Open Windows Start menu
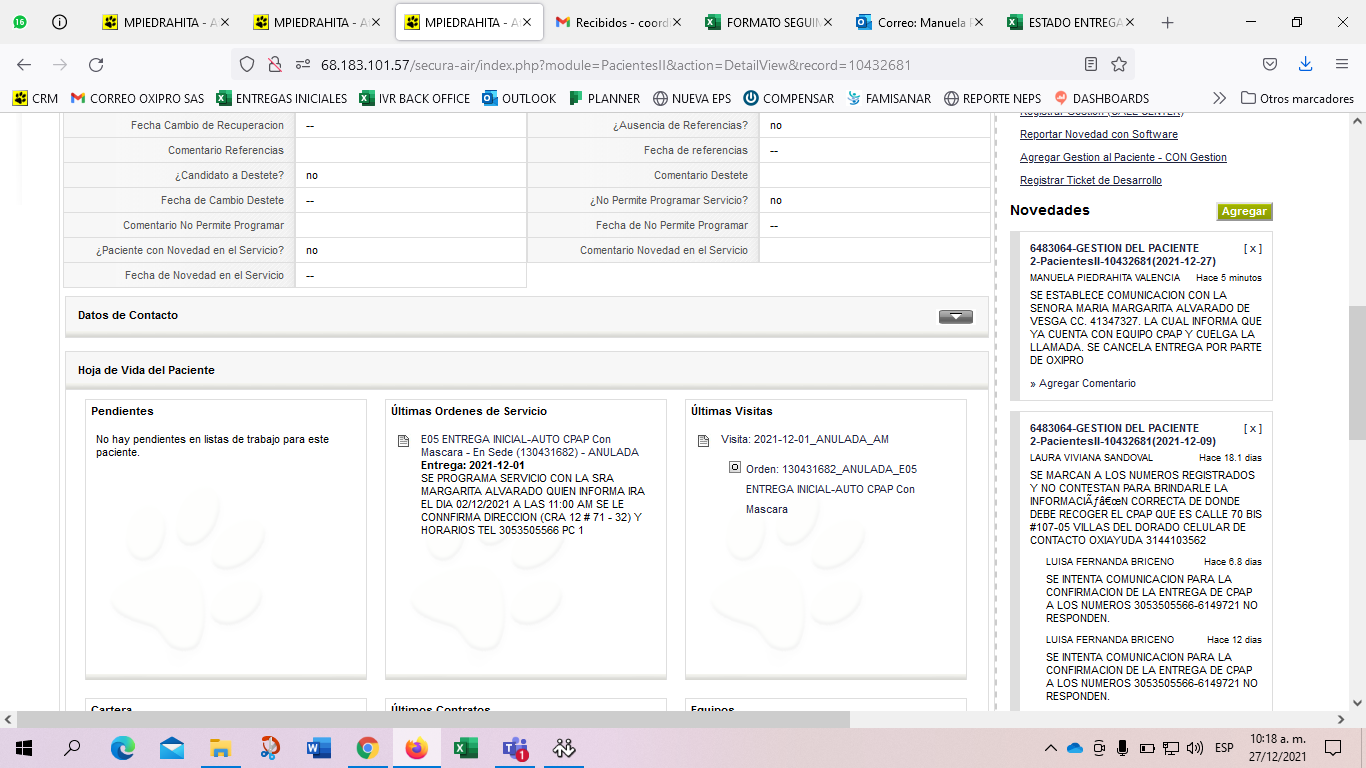Screen dimensions: 1366x768 tap(24, 747)
